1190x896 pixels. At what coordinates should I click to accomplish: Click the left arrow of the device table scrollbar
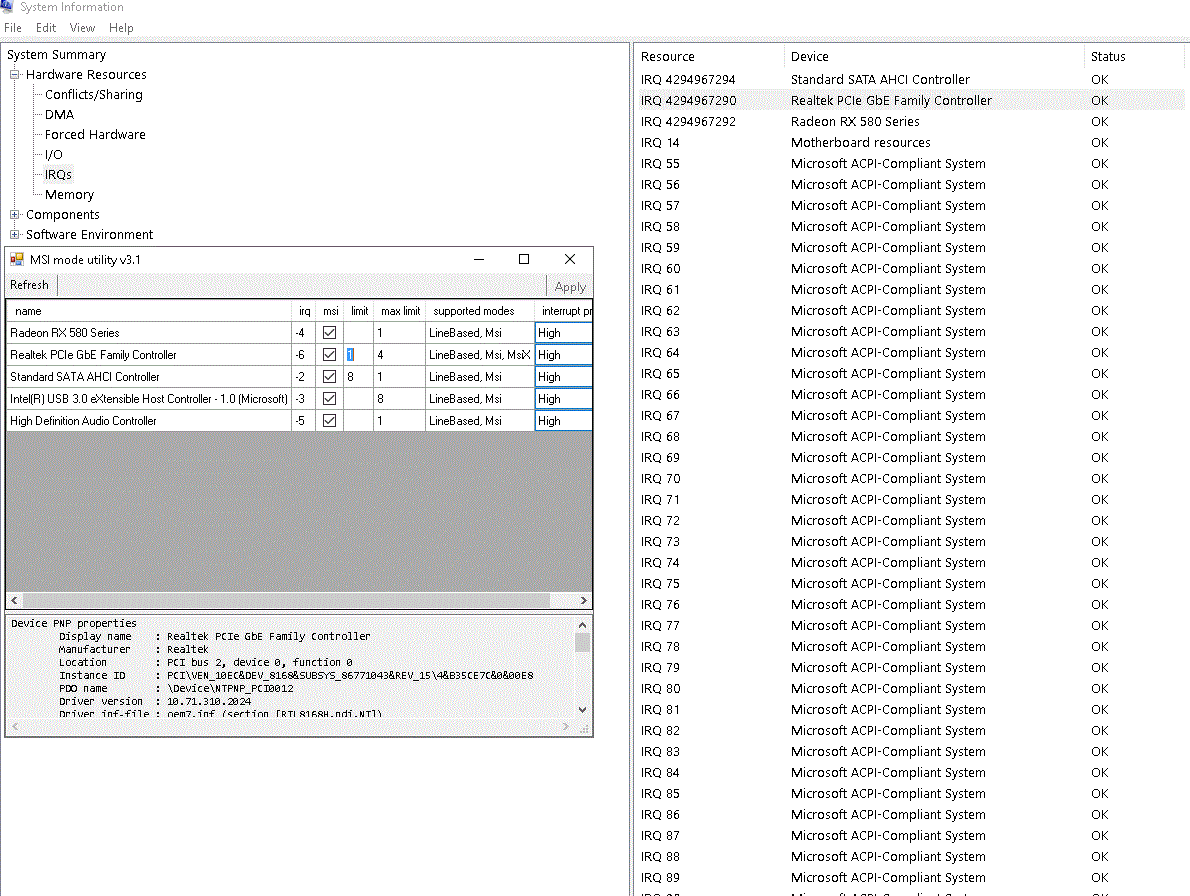coord(14,601)
